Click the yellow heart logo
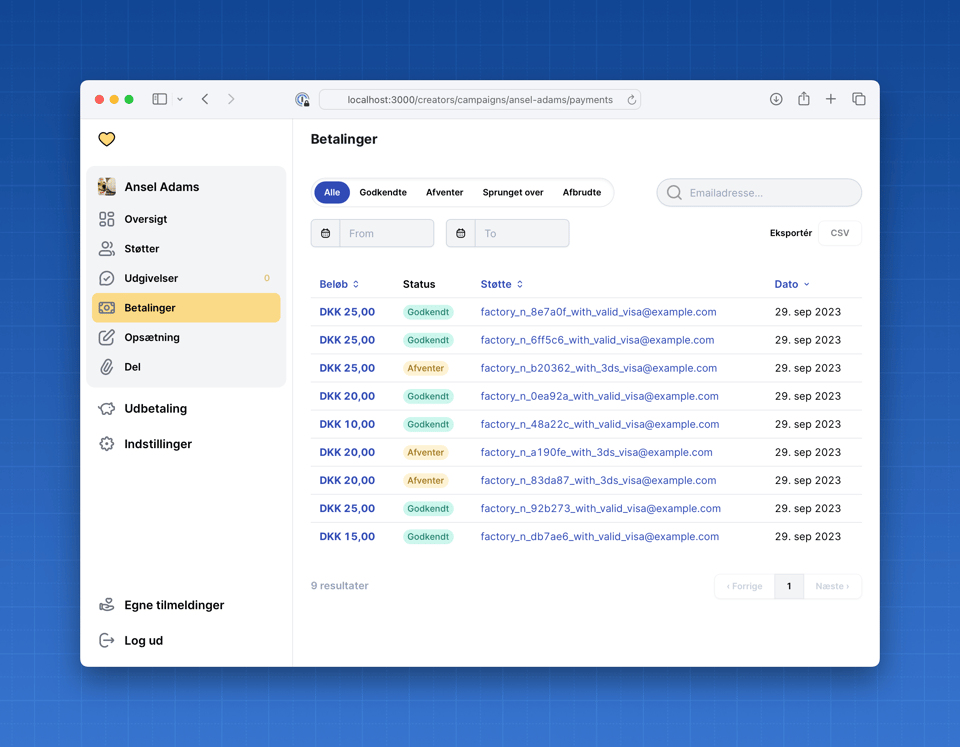 point(107,139)
